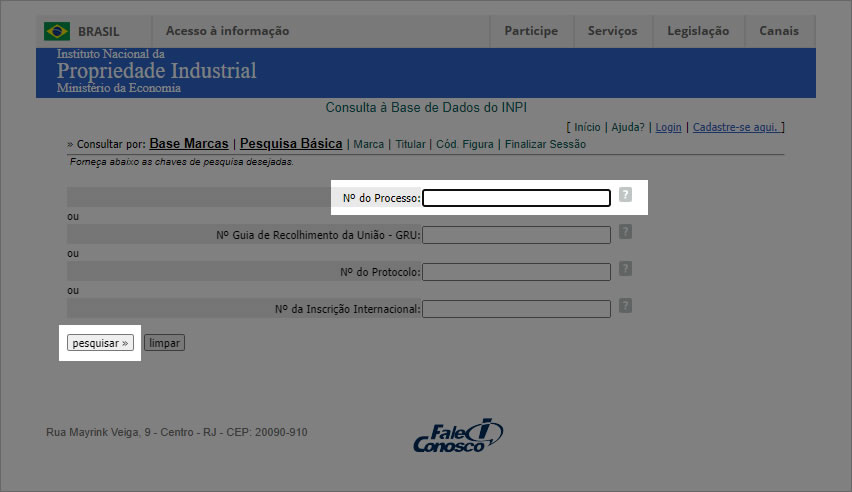This screenshot has height=492, width=852.
Task: Select Base Marcas search option
Action: coord(189,144)
